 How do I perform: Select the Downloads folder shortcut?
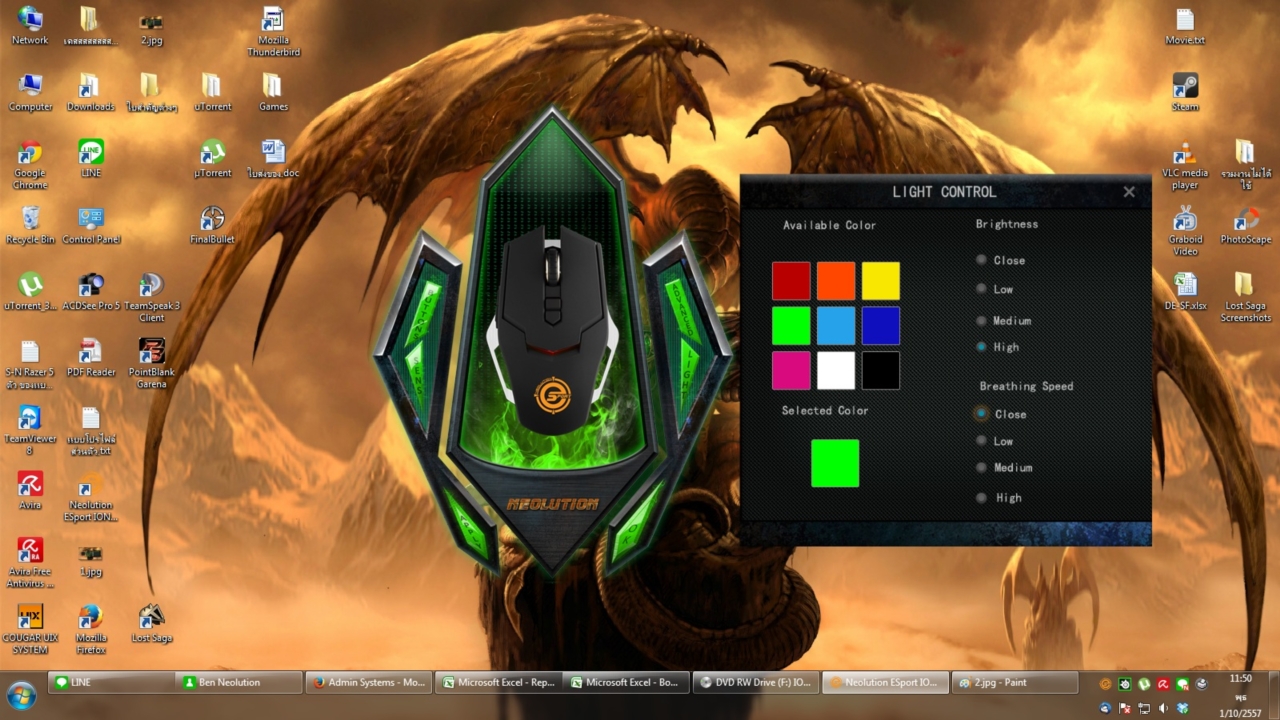91,92
